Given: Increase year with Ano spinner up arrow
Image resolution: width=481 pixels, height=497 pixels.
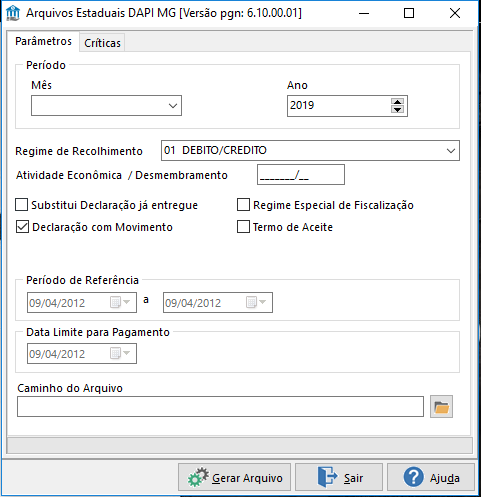Looking at the screenshot, I should tap(397, 102).
